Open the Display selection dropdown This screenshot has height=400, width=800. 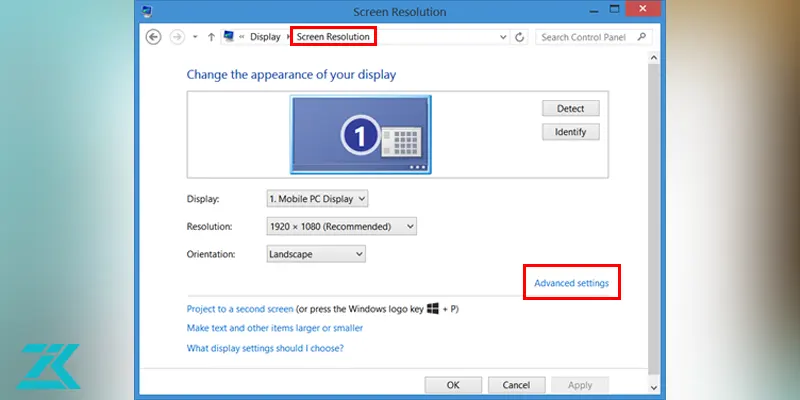click(317, 199)
